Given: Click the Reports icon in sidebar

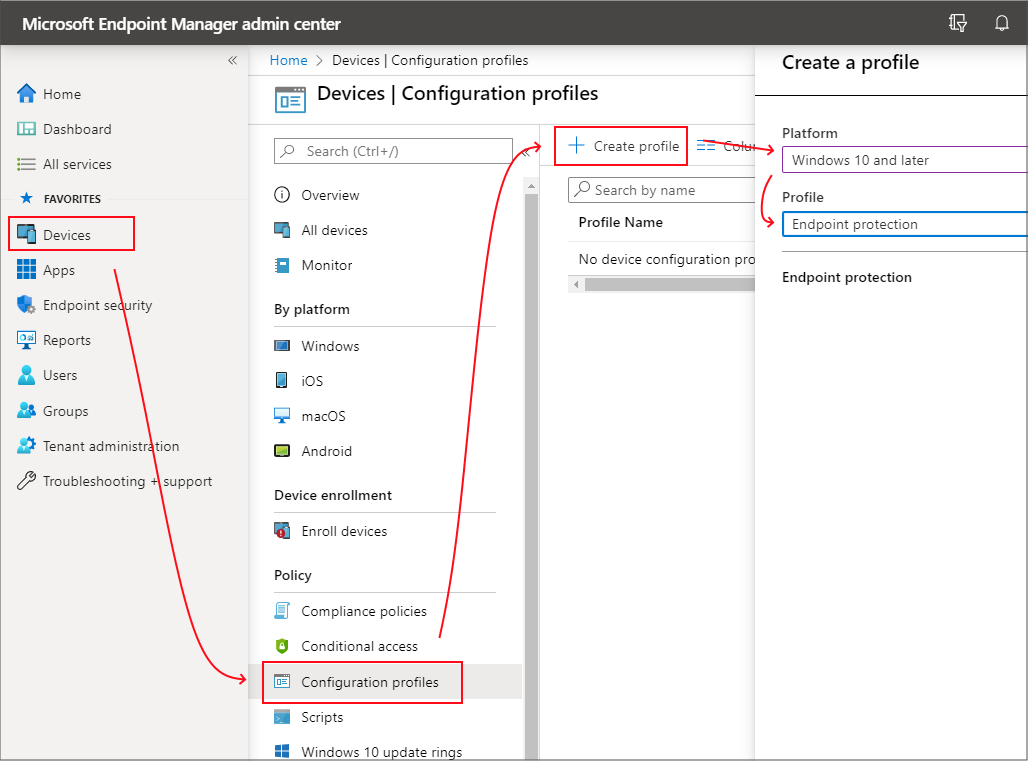Looking at the screenshot, I should 27,340.
